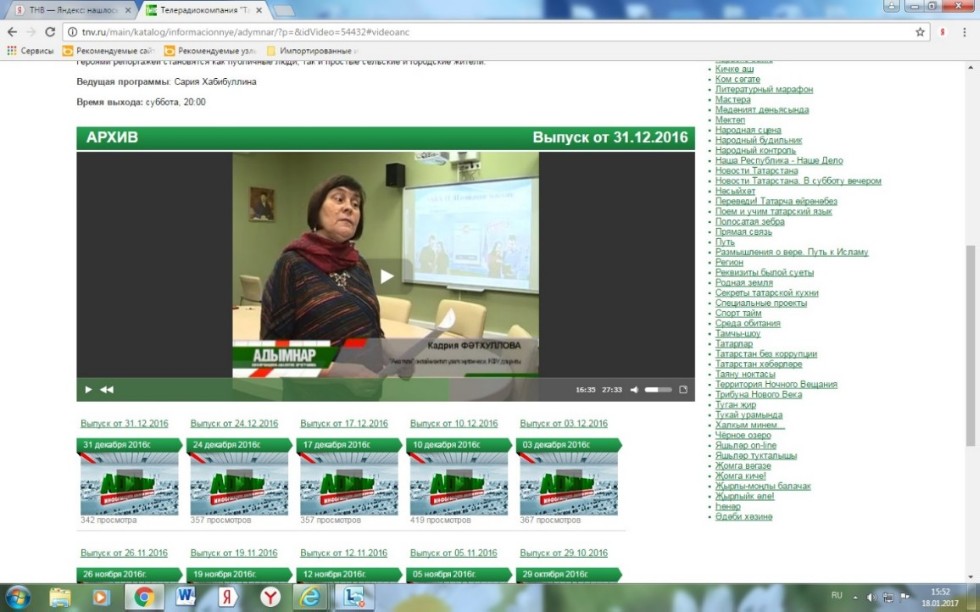Switch input language via RU indicator
The height and width of the screenshot is (612, 980).
(838, 594)
